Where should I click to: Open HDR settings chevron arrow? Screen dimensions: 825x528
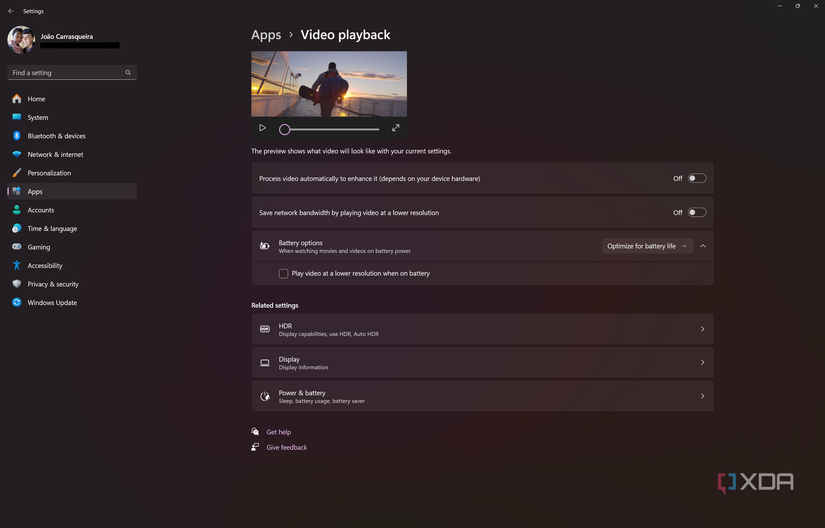(x=702, y=329)
